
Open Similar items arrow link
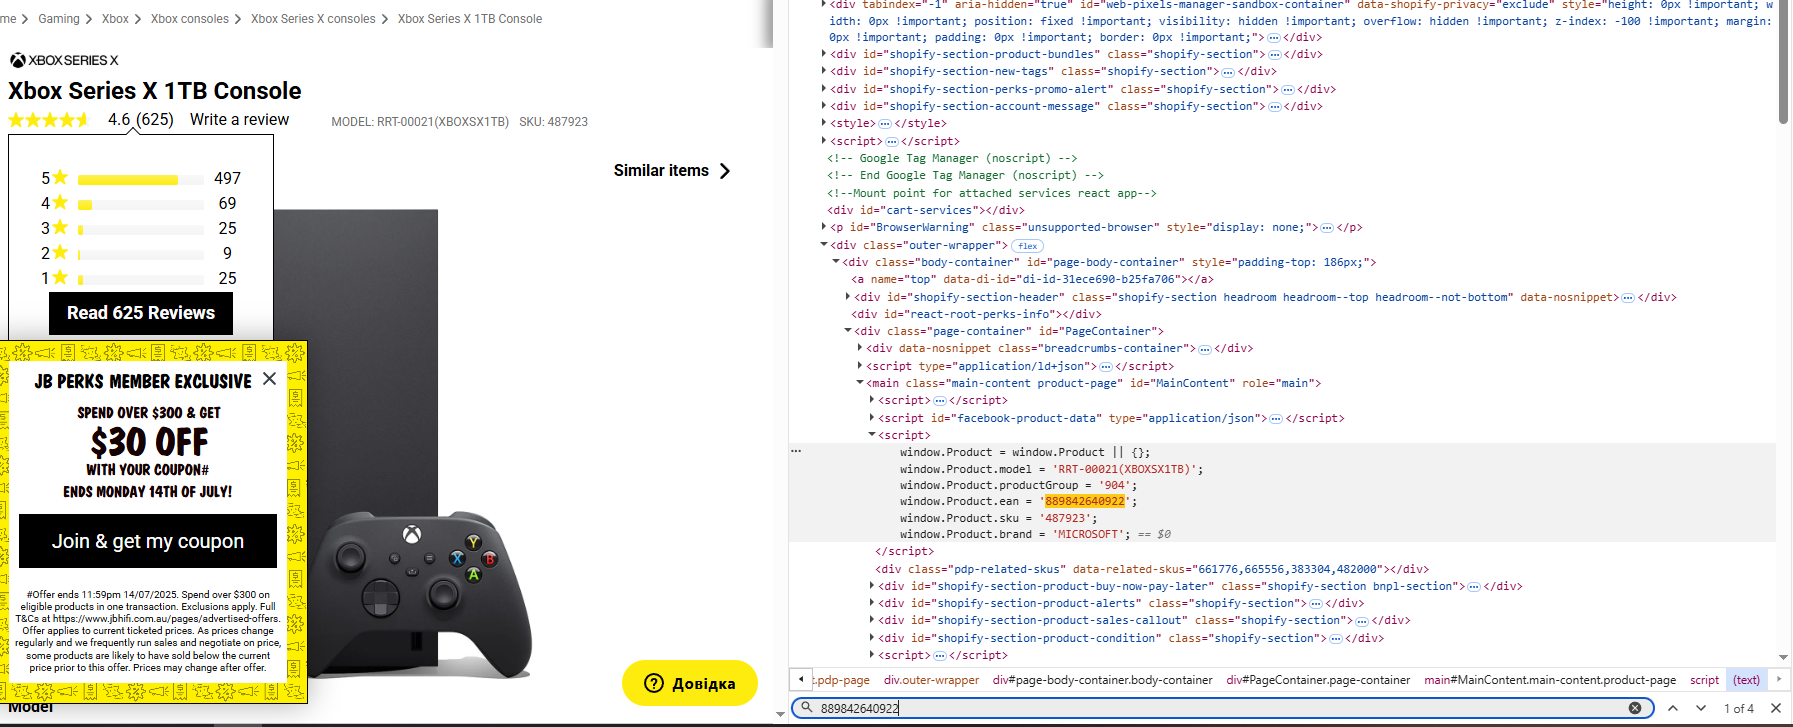pos(672,171)
